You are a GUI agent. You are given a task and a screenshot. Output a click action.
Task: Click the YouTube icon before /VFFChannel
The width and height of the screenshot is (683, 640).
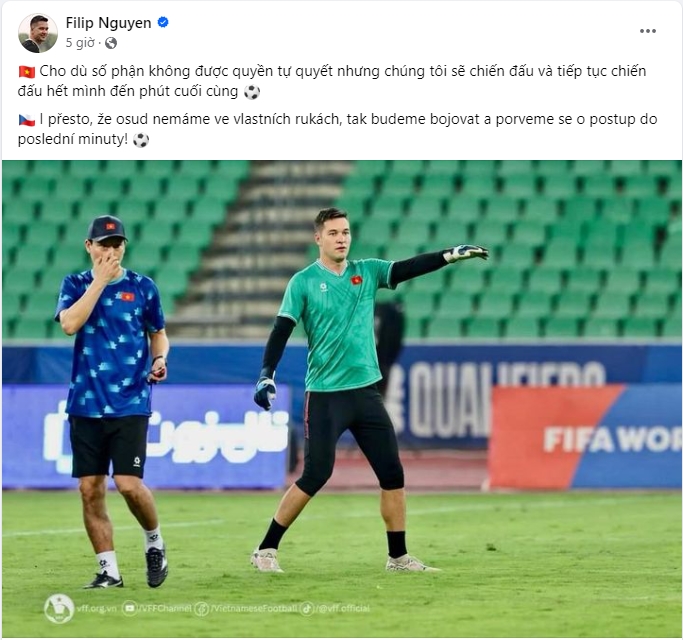click(129, 608)
